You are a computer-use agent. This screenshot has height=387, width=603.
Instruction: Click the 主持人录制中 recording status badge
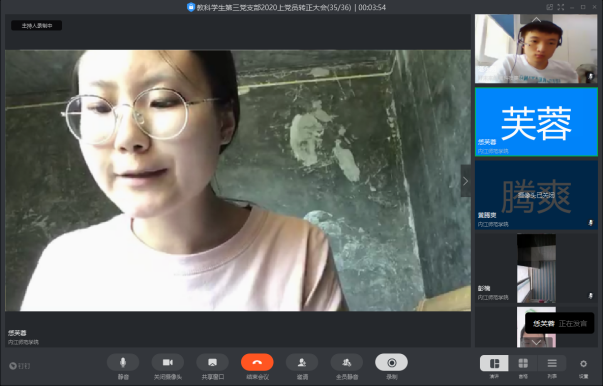click(x=37, y=26)
